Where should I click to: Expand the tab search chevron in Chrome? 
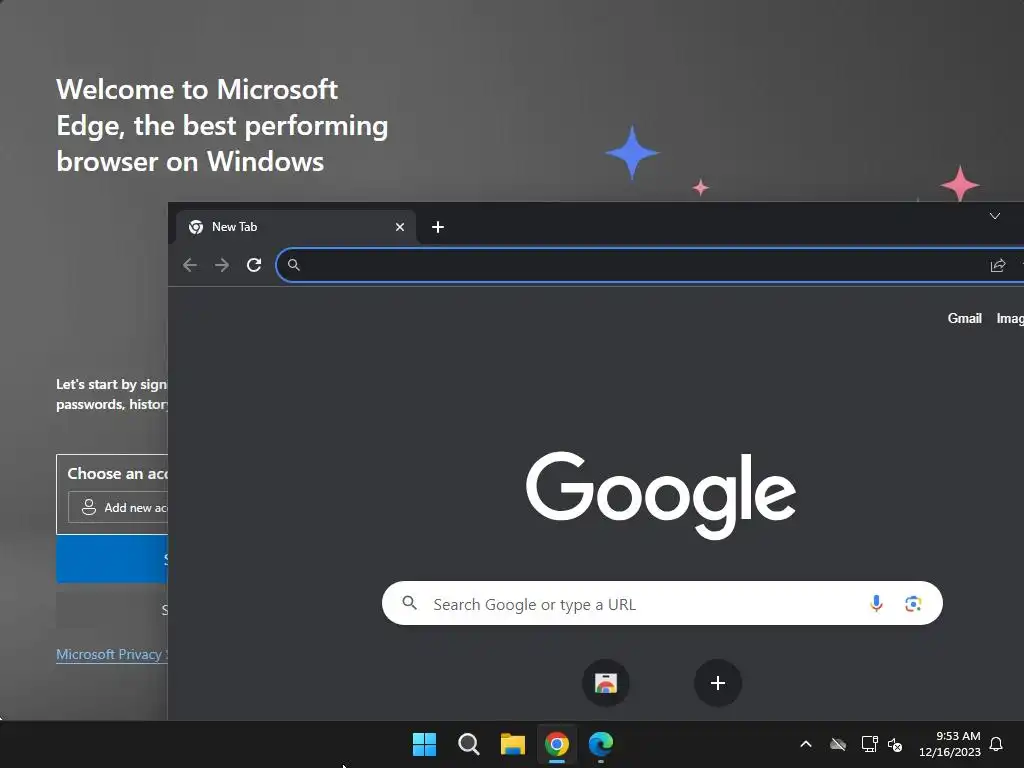(x=995, y=216)
